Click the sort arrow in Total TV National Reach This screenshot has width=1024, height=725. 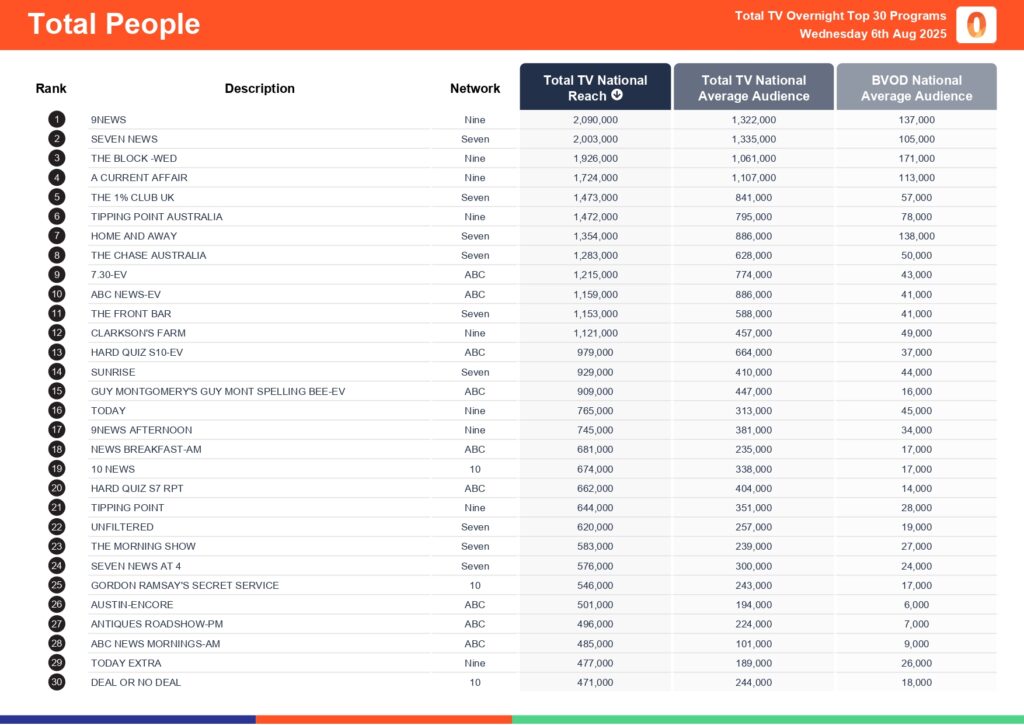click(617, 96)
